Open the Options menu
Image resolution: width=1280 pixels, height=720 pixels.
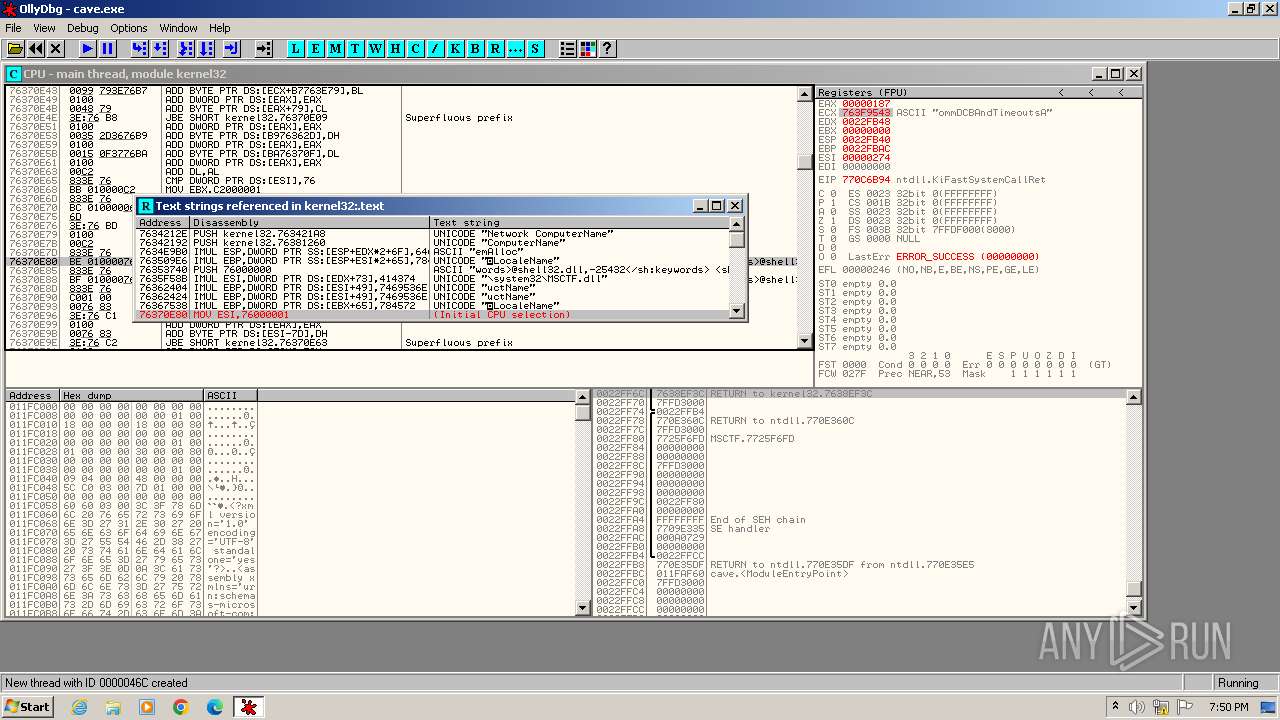[x=128, y=28]
